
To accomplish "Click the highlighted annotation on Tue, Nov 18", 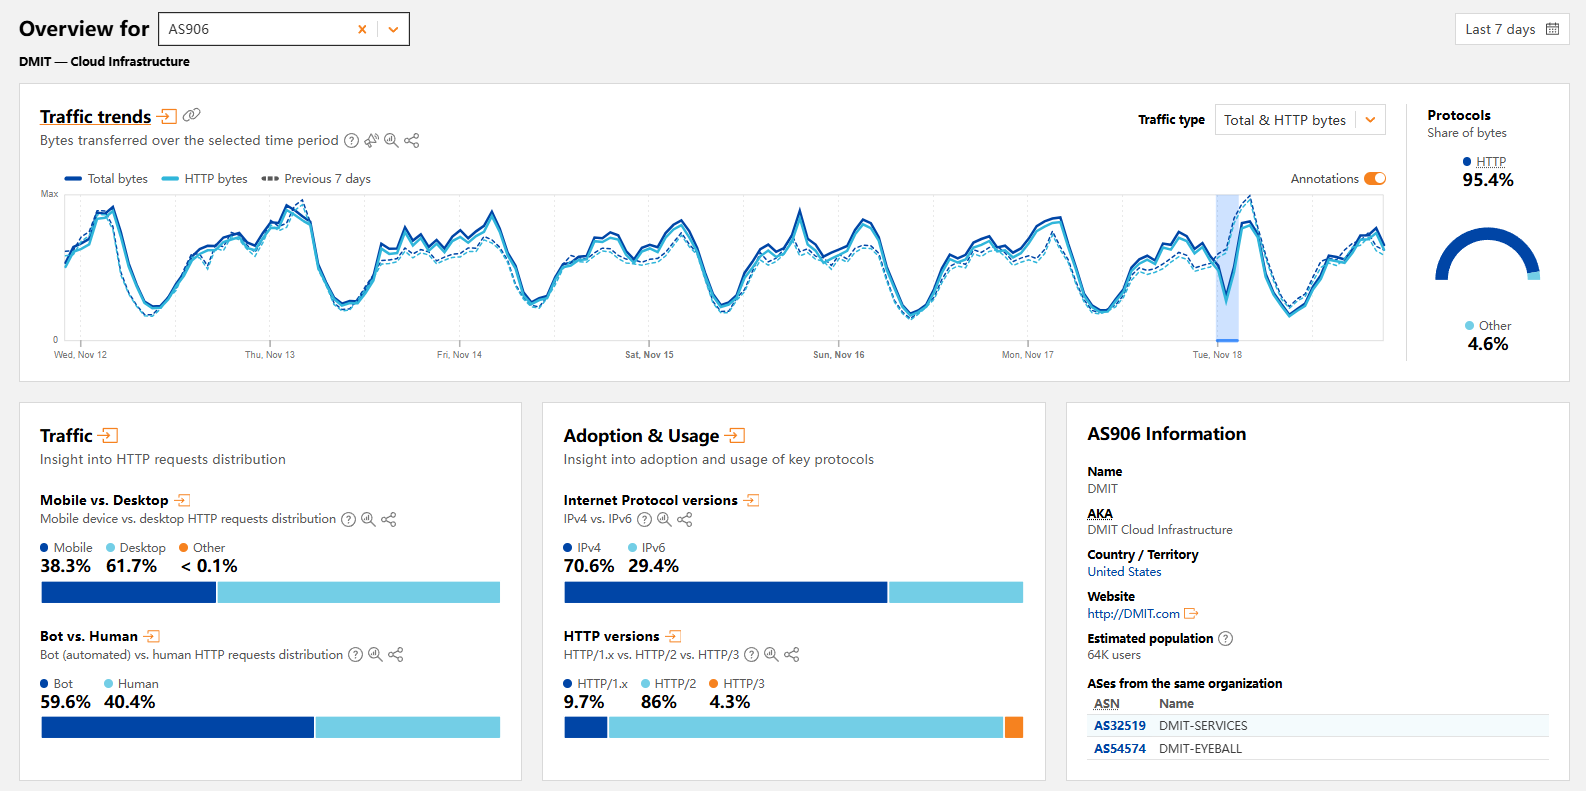I will point(1227,268).
